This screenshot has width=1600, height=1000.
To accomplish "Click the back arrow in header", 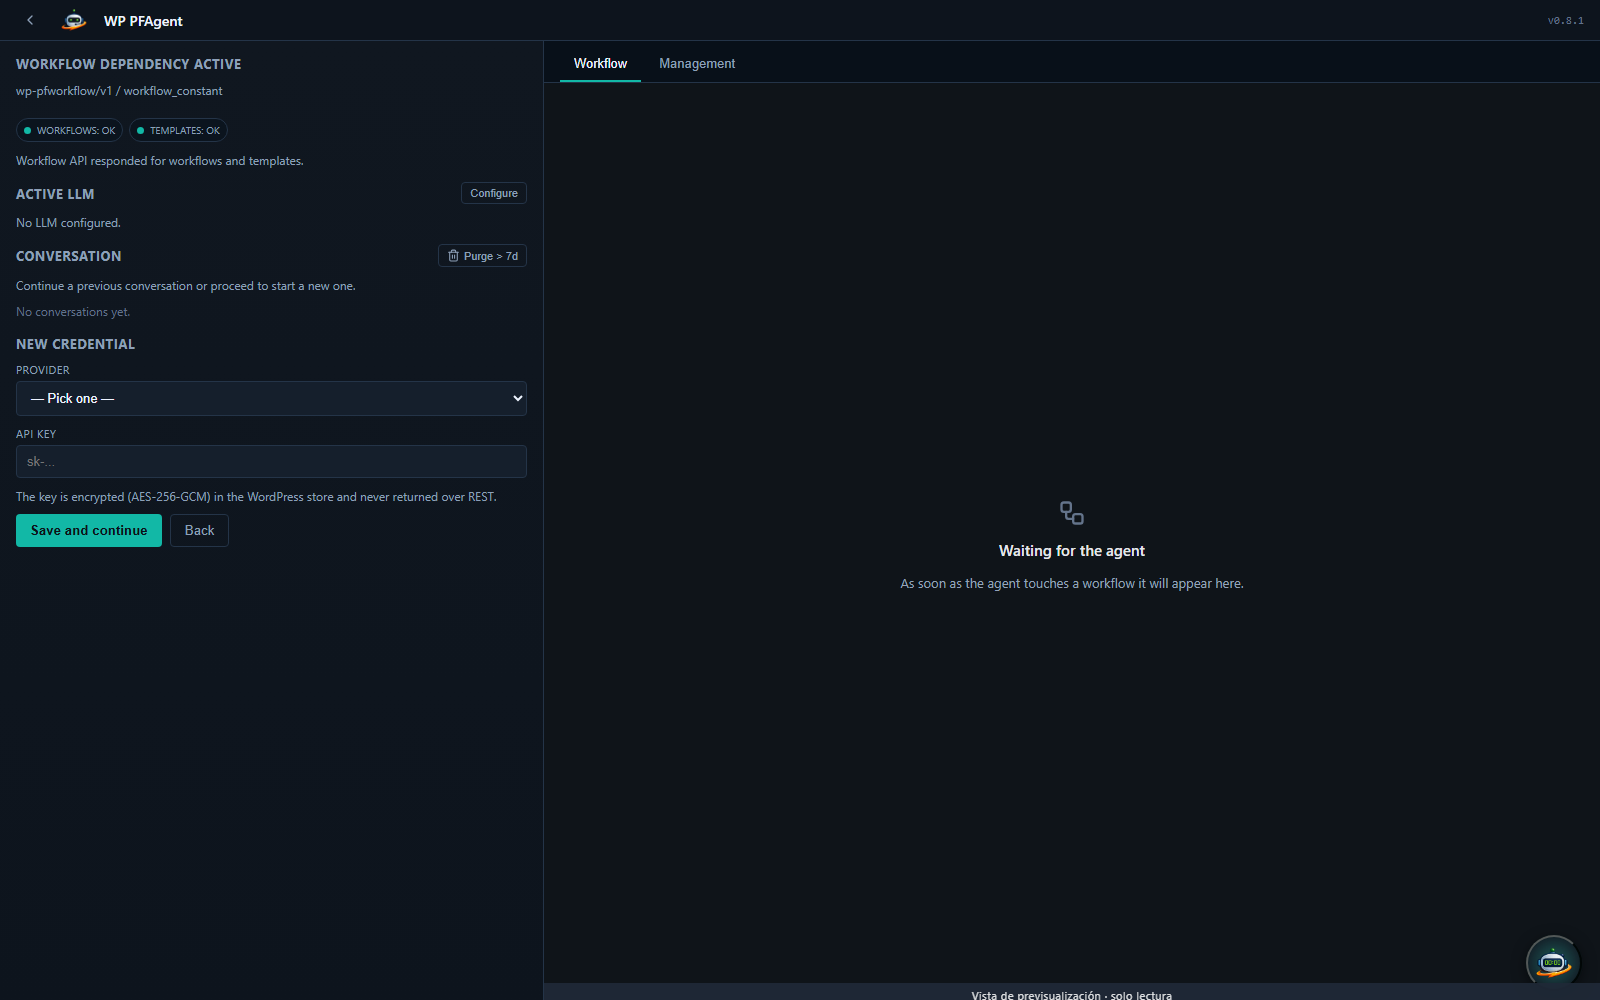I will 30,20.
